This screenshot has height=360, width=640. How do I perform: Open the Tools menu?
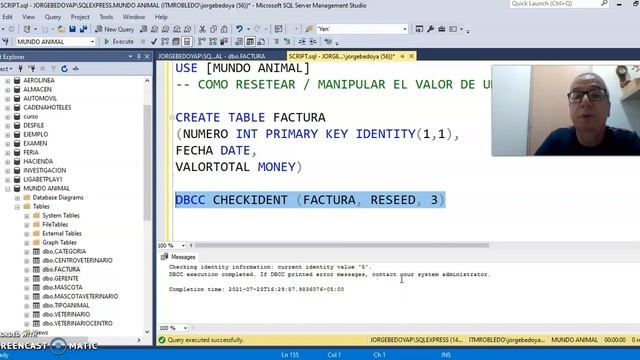[106, 17]
